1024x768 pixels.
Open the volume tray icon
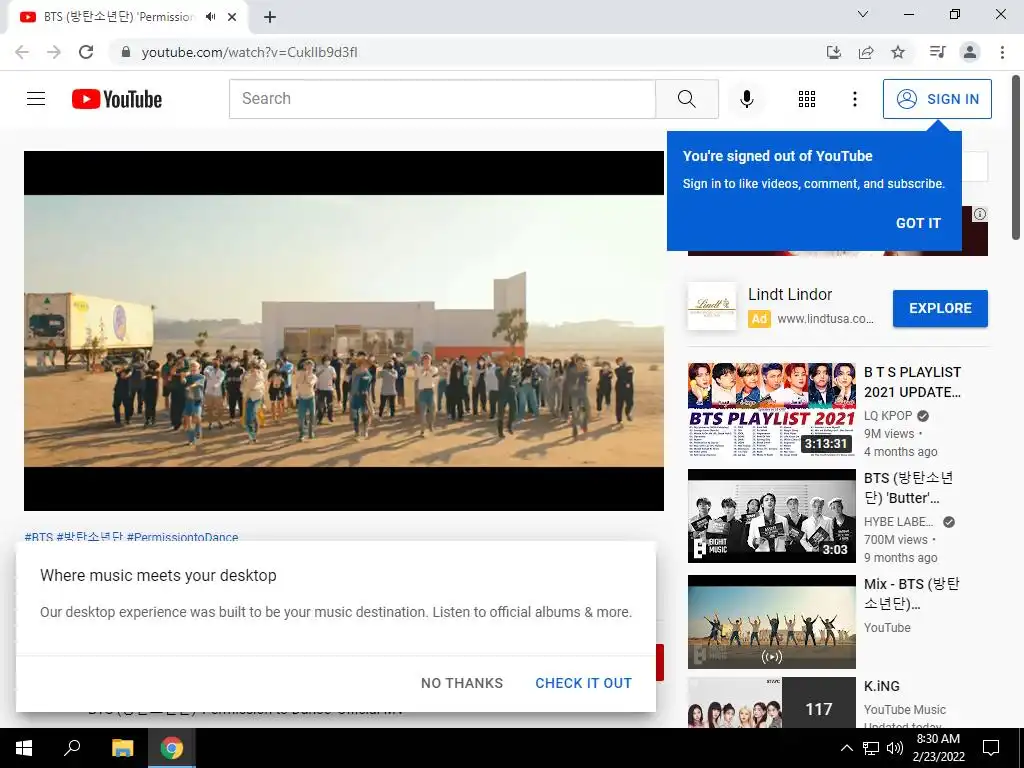coord(895,748)
